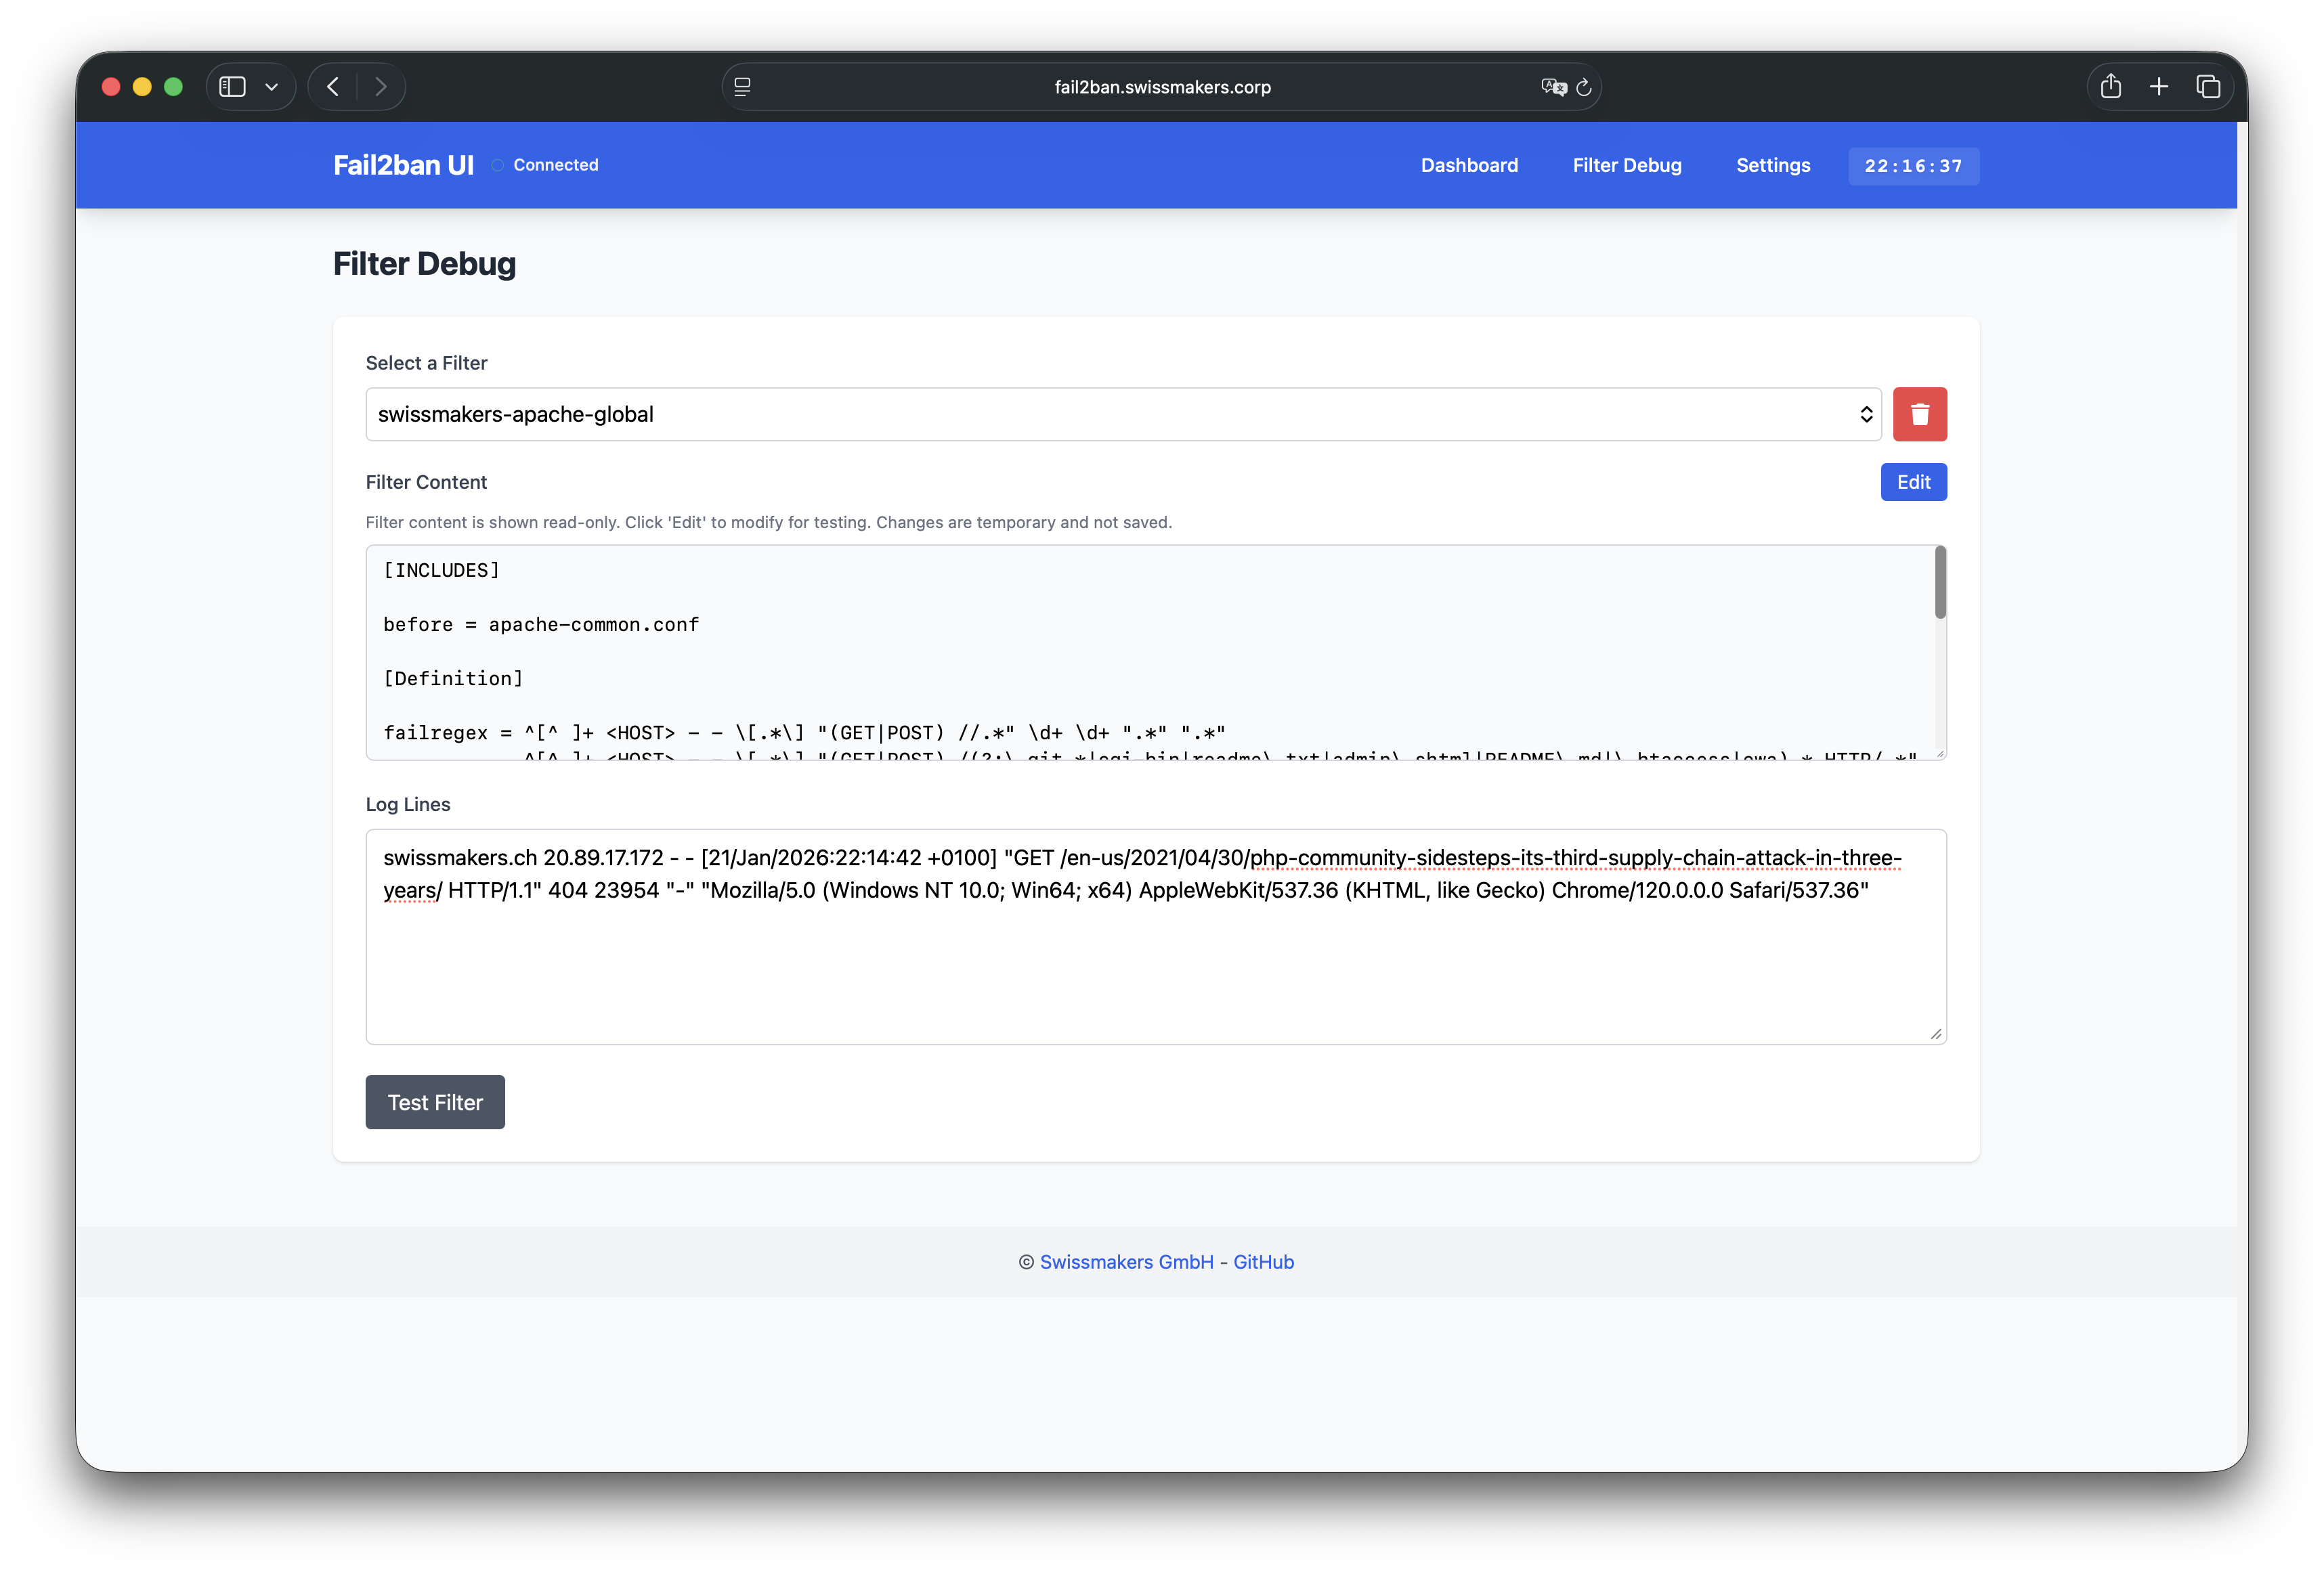Expand the chevron next to the sidebar button
Screen dimensions: 2324x1572
(x=272, y=86)
